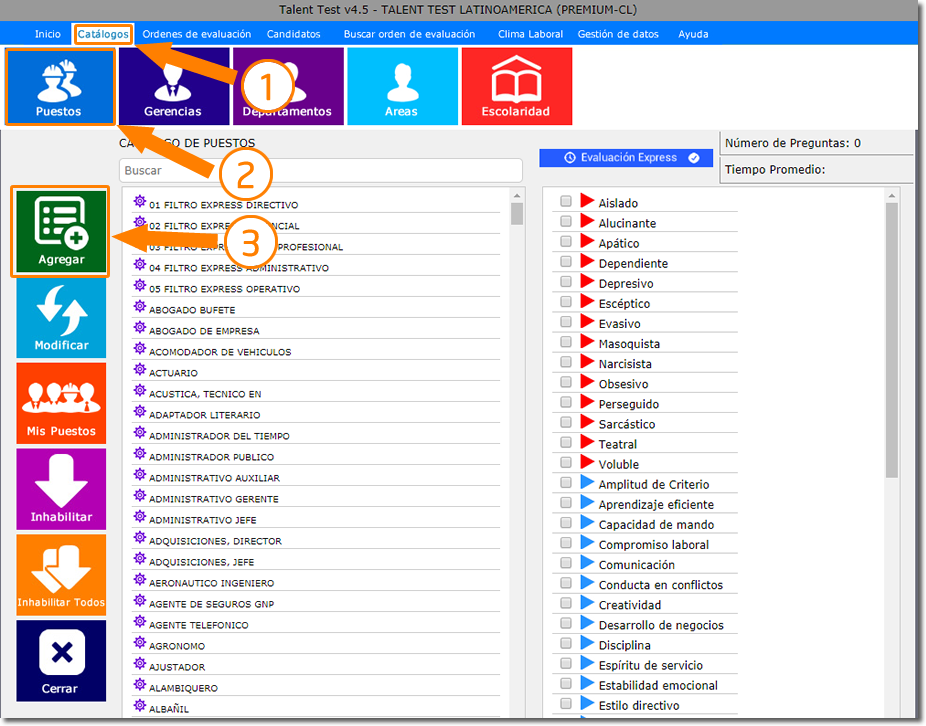Image resolution: width=926 pixels, height=726 pixels.
Task: Check the Capacidad de mando checkbox
Action: [566, 523]
